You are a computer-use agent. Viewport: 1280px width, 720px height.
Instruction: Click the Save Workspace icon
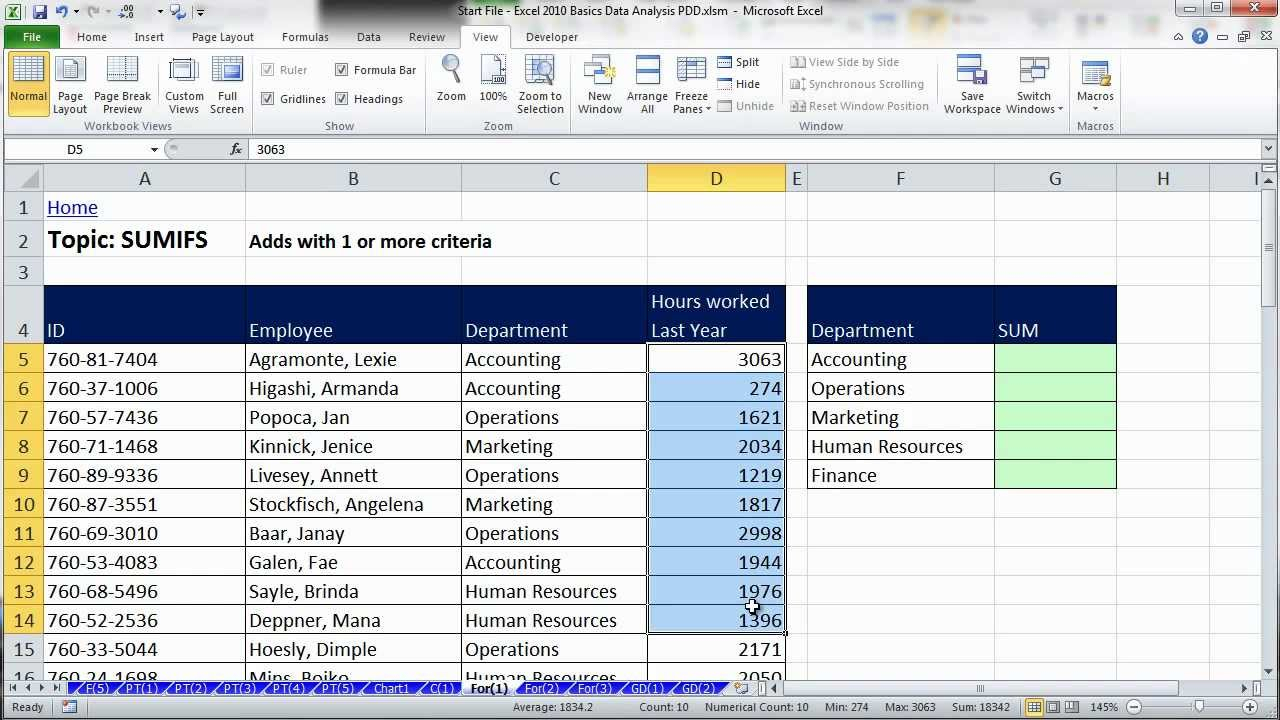point(971,83)
